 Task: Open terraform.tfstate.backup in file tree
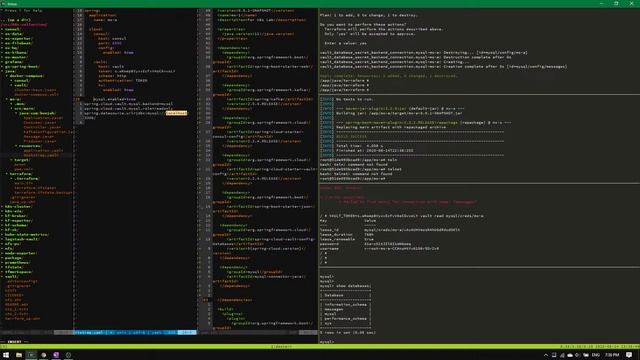point(43,193)
